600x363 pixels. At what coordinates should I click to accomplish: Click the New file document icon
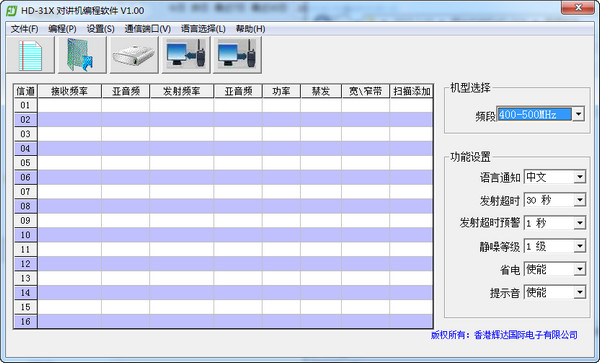point(31,55)
